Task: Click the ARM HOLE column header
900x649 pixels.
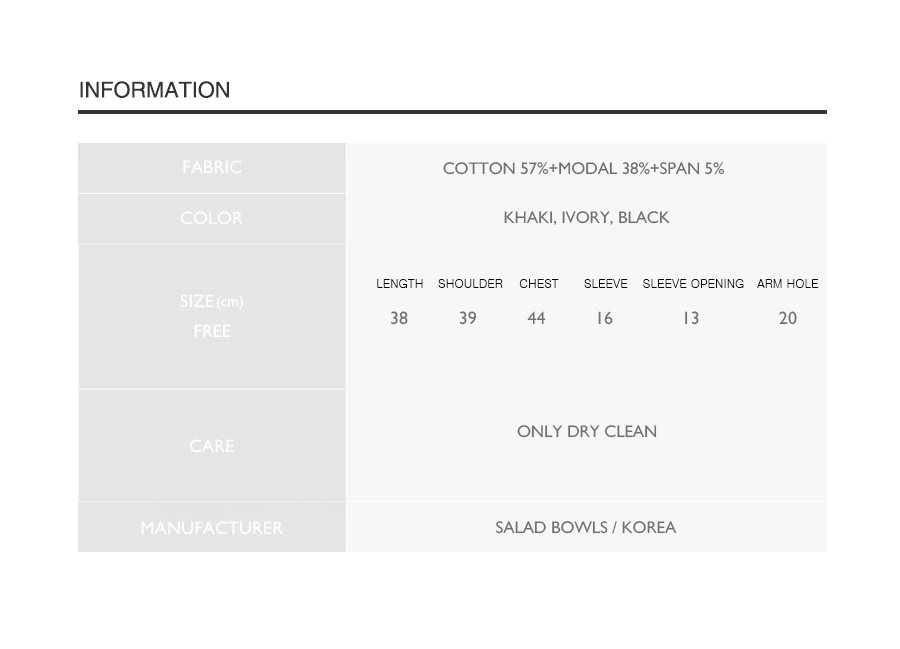Action: [x=788, y=283]
